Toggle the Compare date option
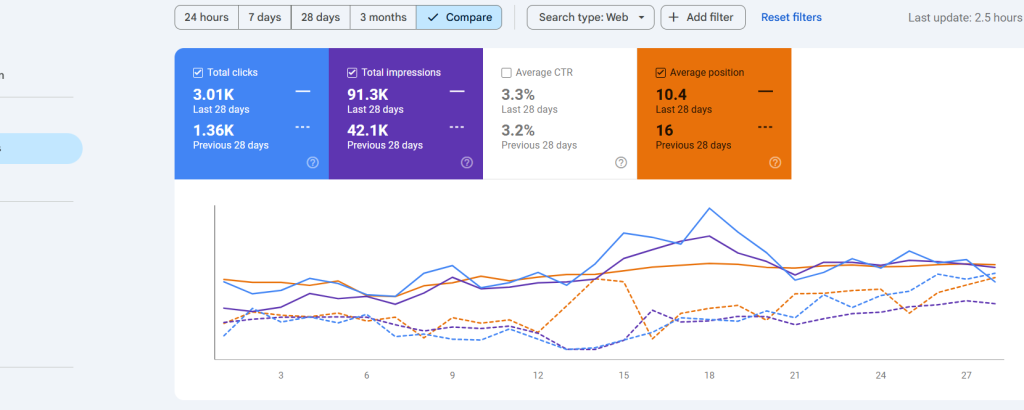1024x410 pixels. click(459, 17)
